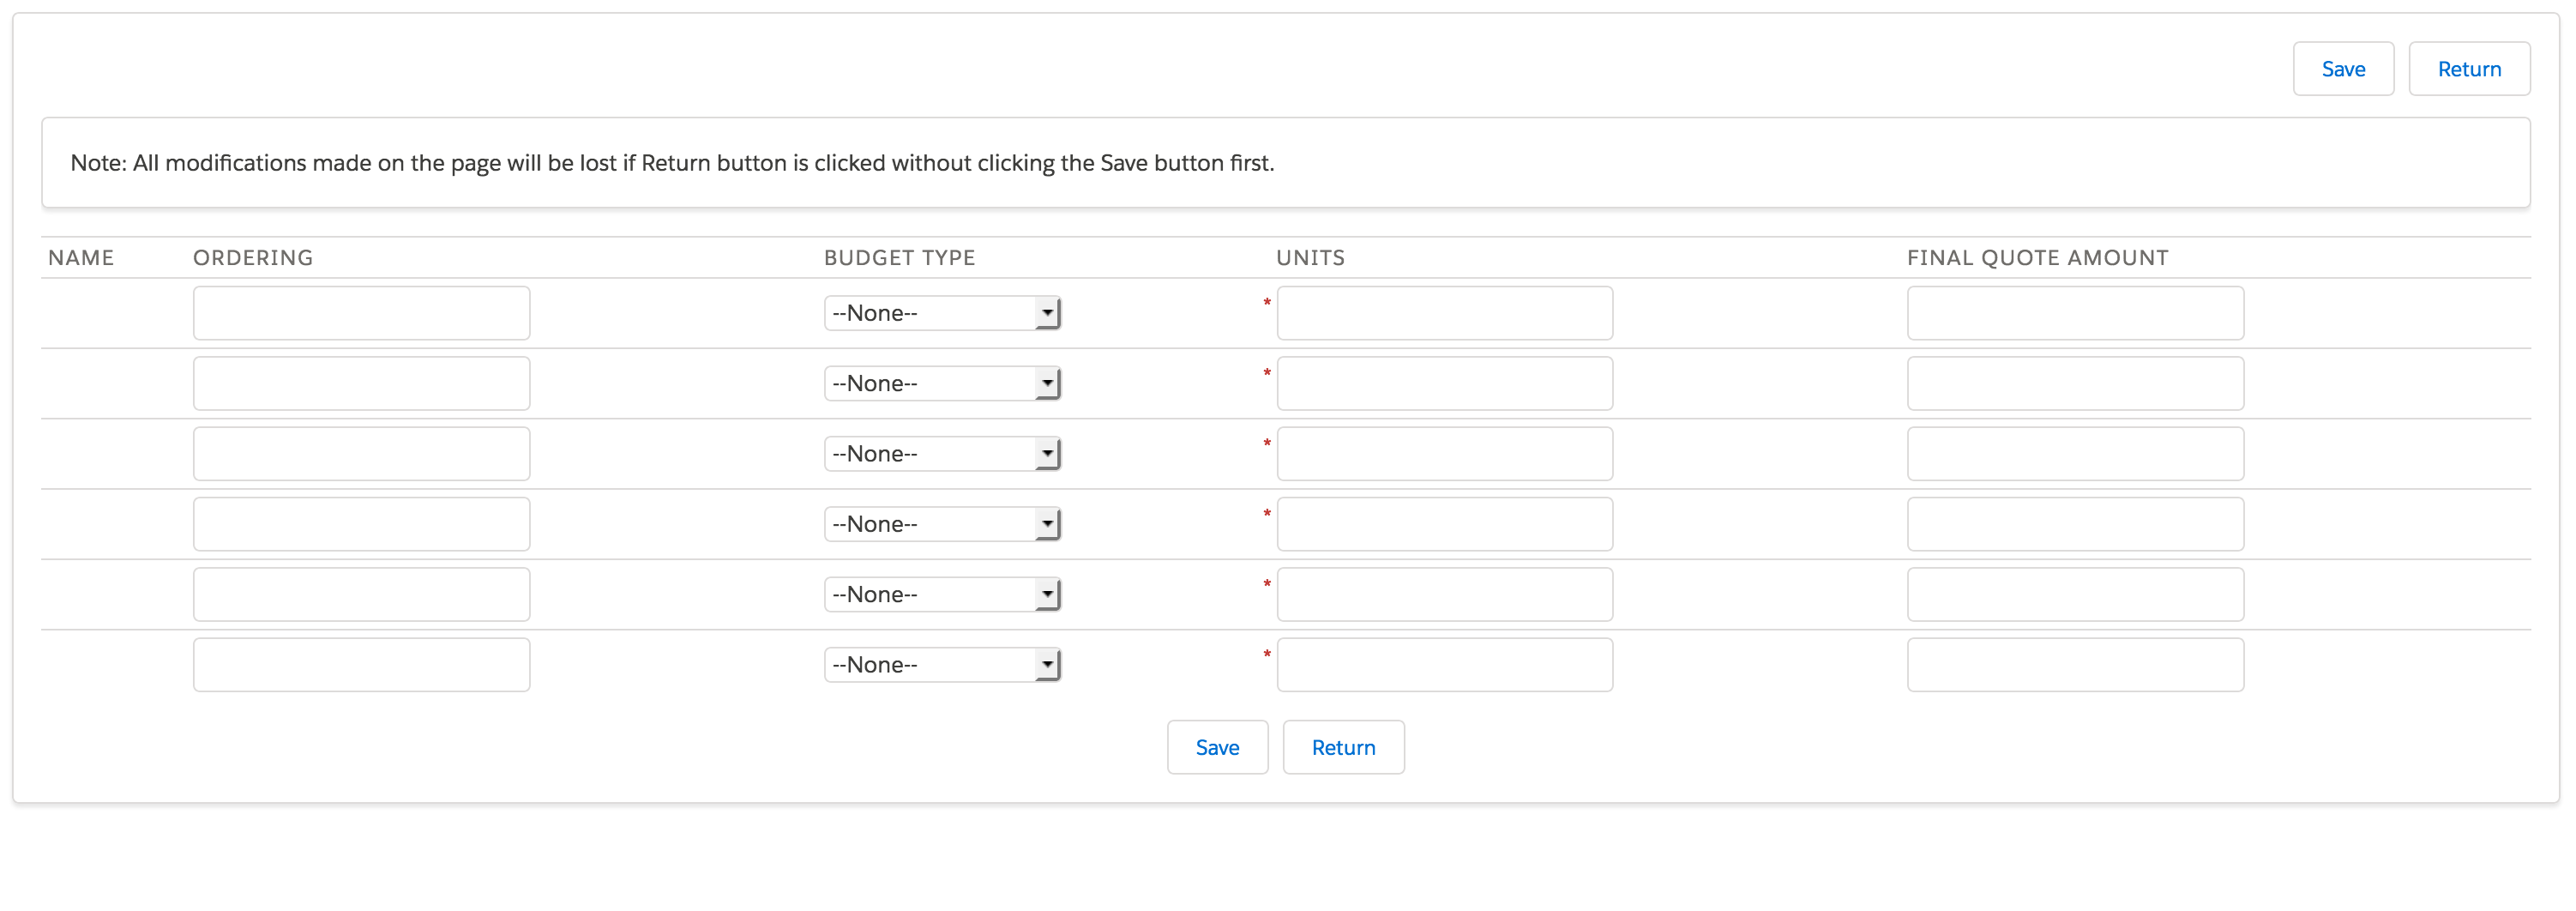
Task: Open first row Budget Type dropdown
Action: pyautogui.click(x=941, y=313)
